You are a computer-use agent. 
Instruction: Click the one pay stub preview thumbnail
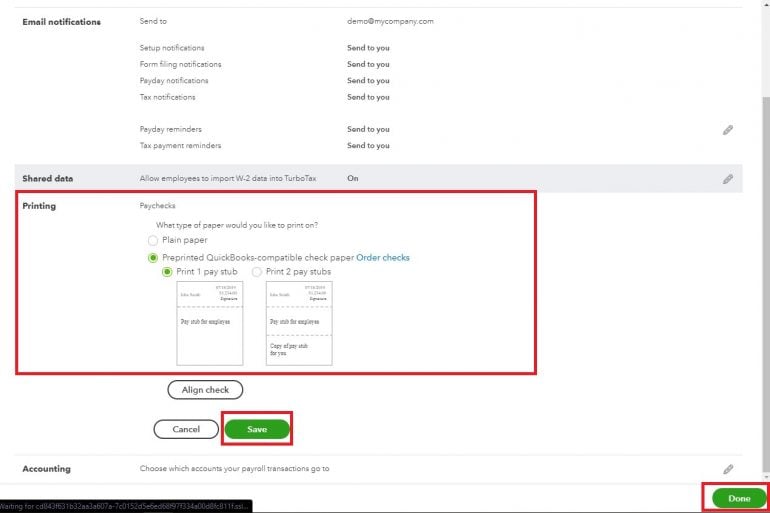[x=210, y=323]
